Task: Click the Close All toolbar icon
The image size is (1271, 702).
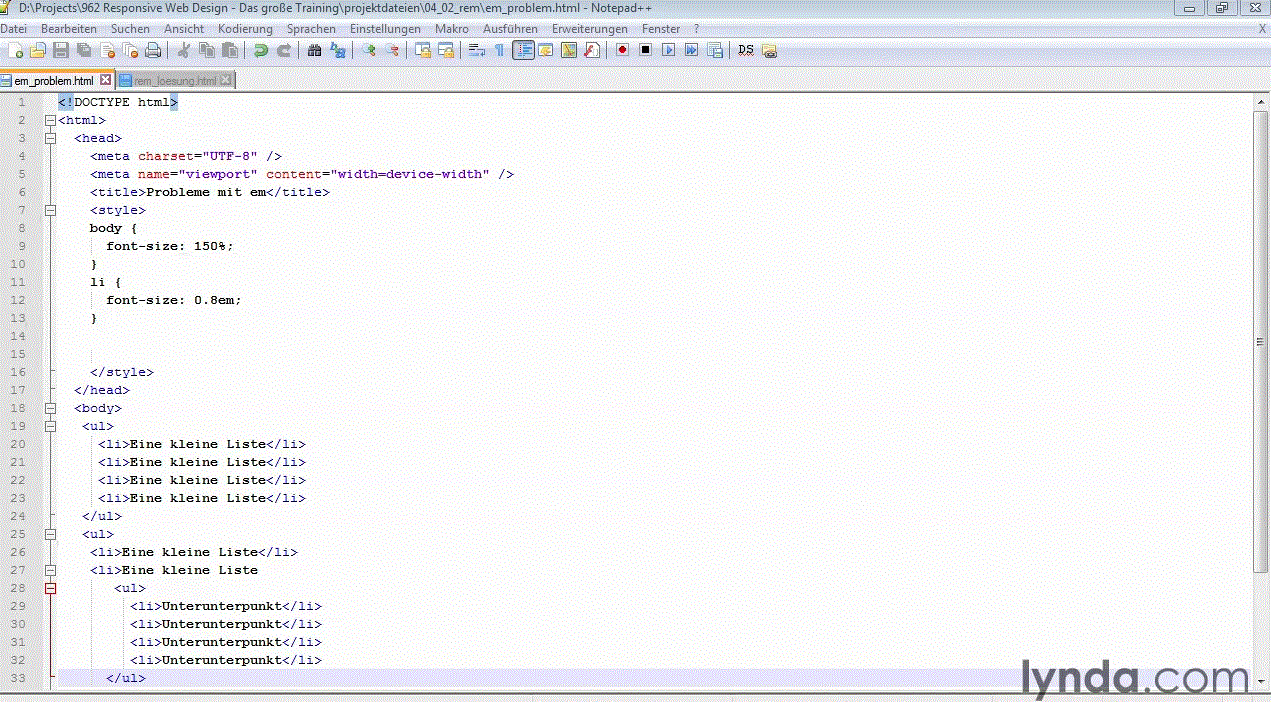Action: [x=130, y=50]
